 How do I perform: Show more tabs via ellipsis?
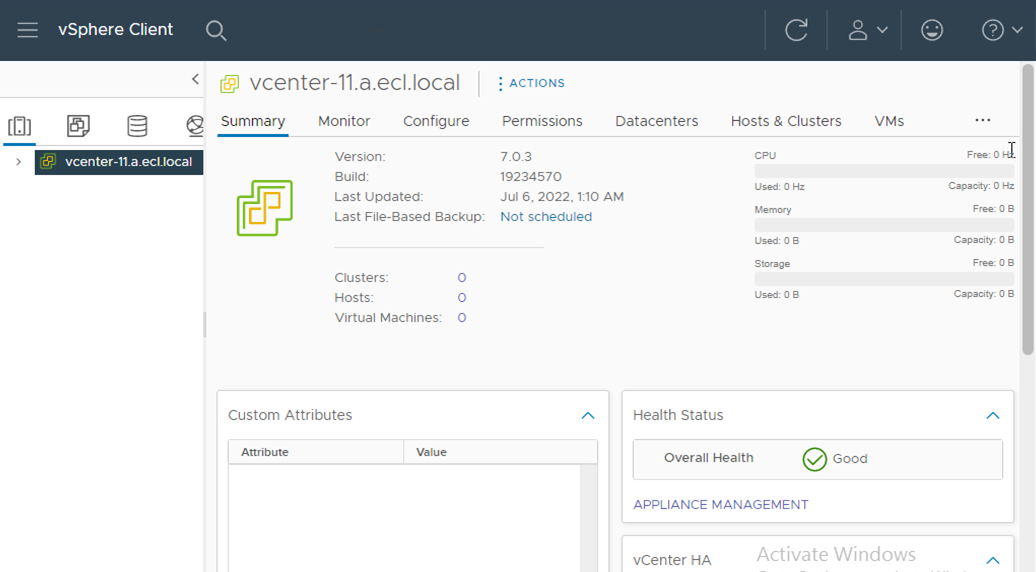coord(982,120)
